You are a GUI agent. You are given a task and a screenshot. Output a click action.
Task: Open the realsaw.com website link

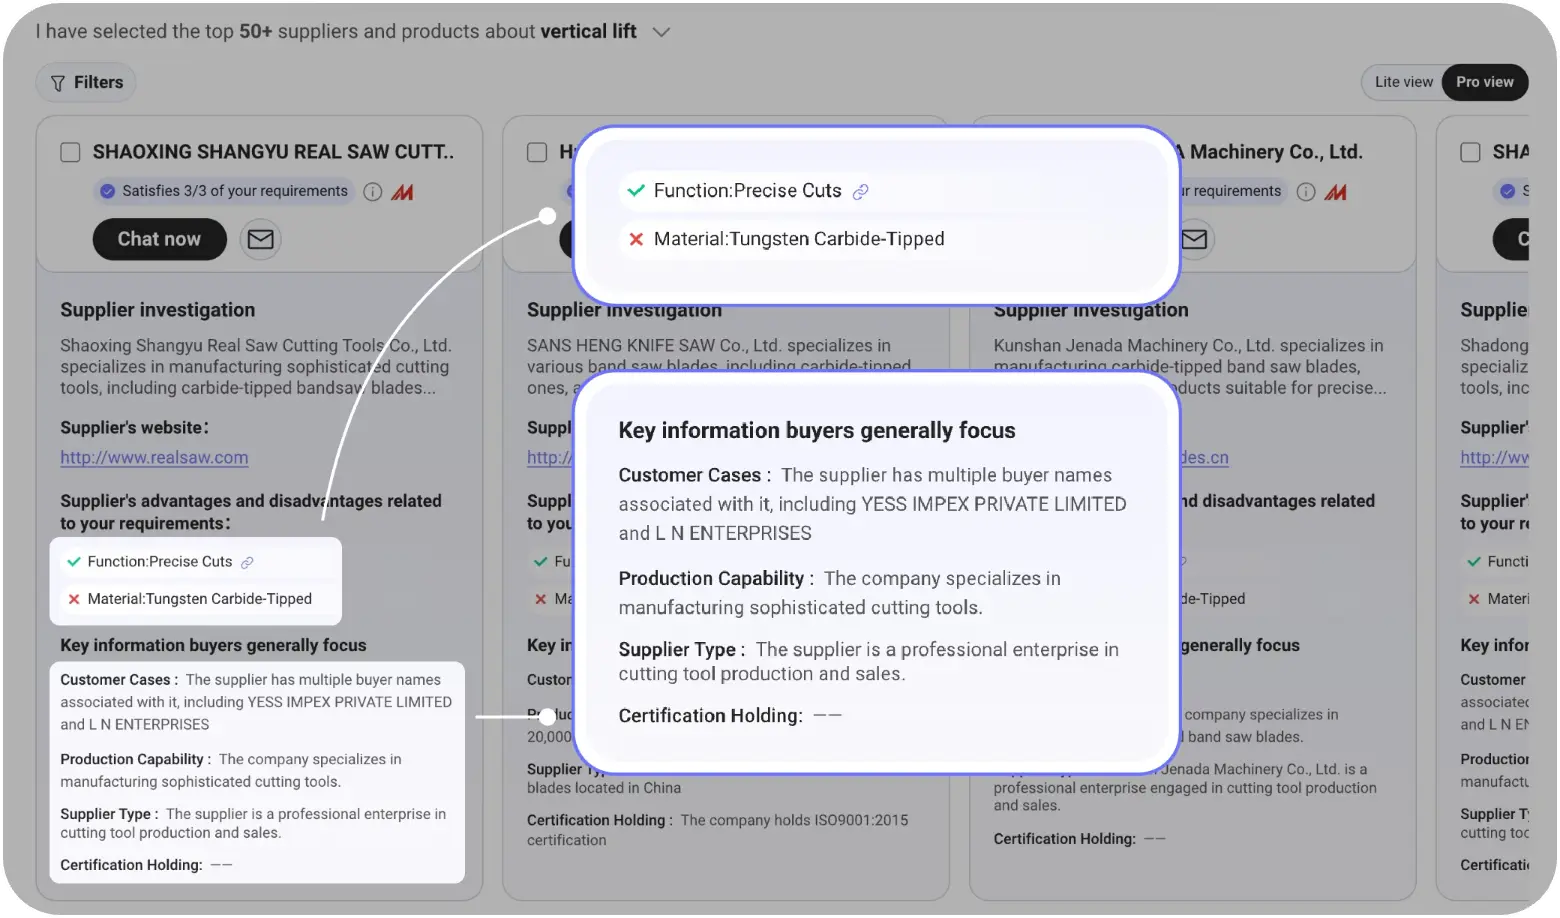click(154, 458)
